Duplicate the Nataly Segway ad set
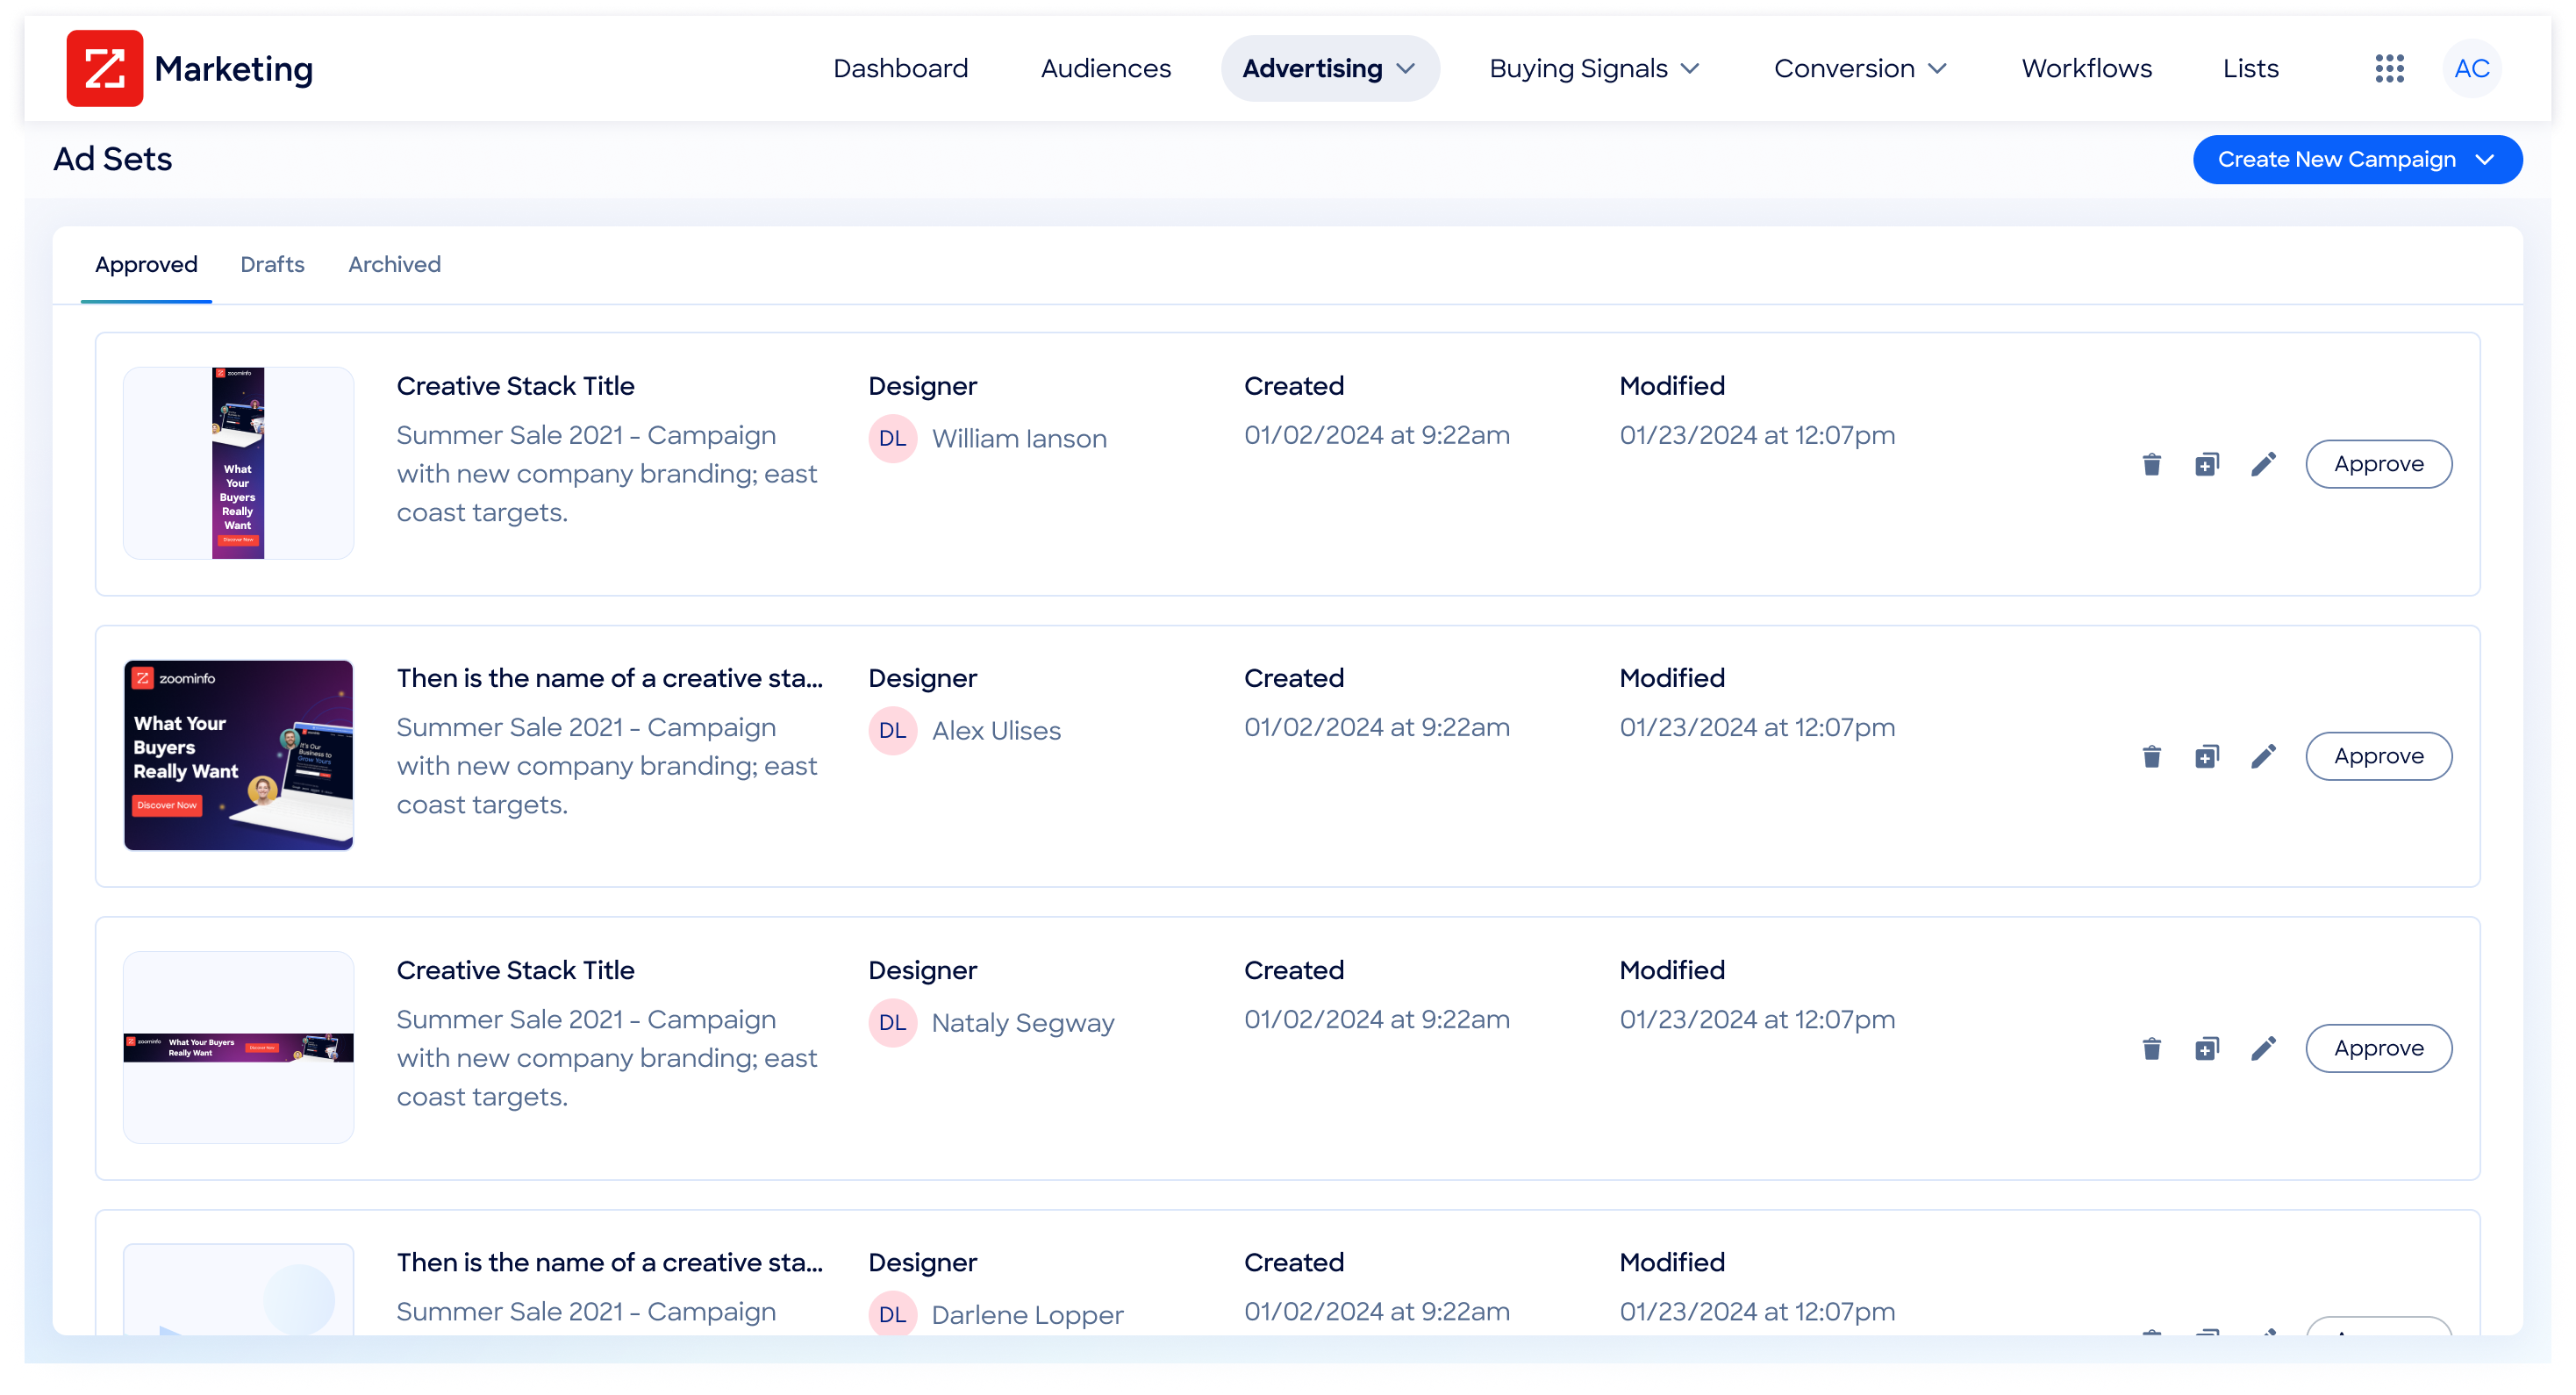This screenshot has height=1395, width=2576. [x=2207, y=1048]
